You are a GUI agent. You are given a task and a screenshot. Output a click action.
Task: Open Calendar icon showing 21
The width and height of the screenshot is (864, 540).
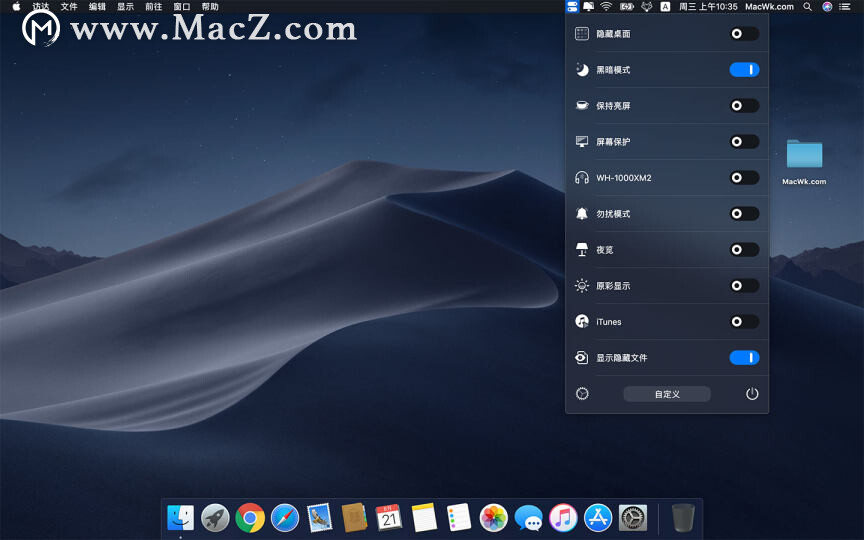(x=389, y=518)
